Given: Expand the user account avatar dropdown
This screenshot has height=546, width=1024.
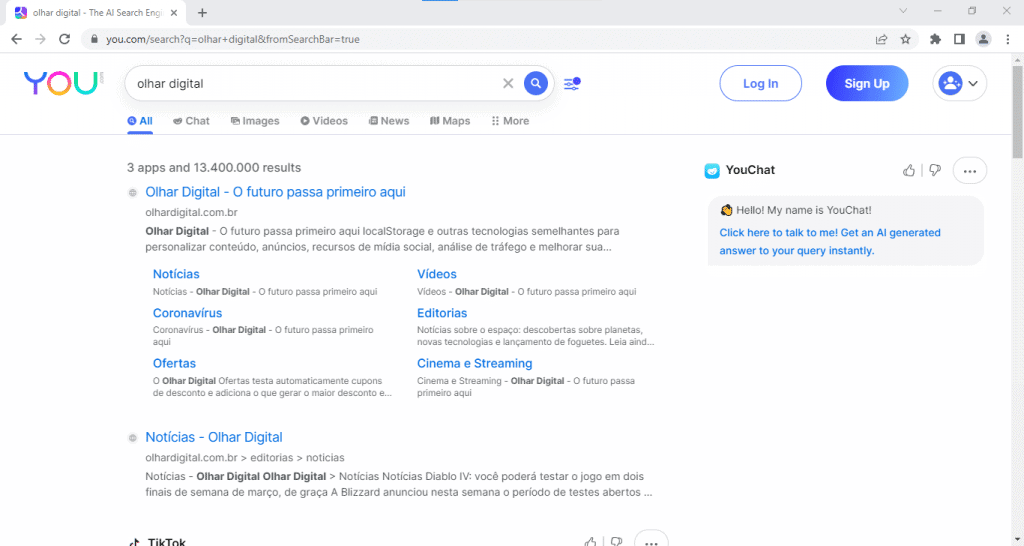Looking at the screenshot, I should (x=959, y=83).
